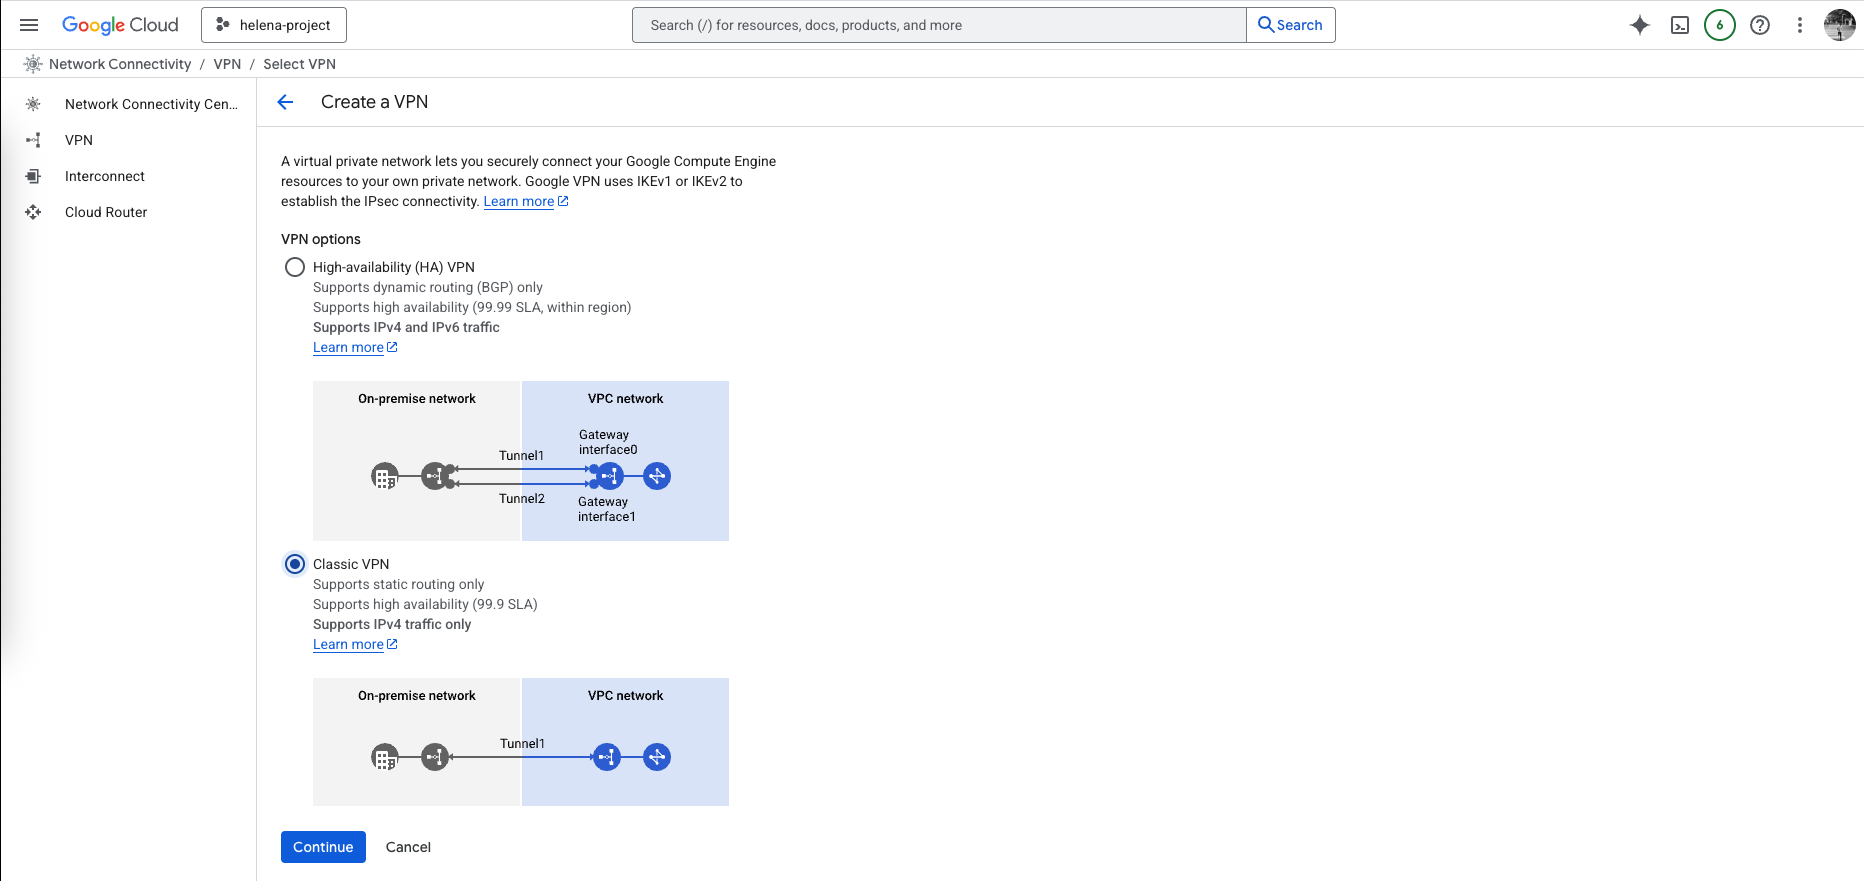The height and width of the screenshot is (881, 1864).
Task: Open the helena-project project picker
Action: tap(274, 25)
